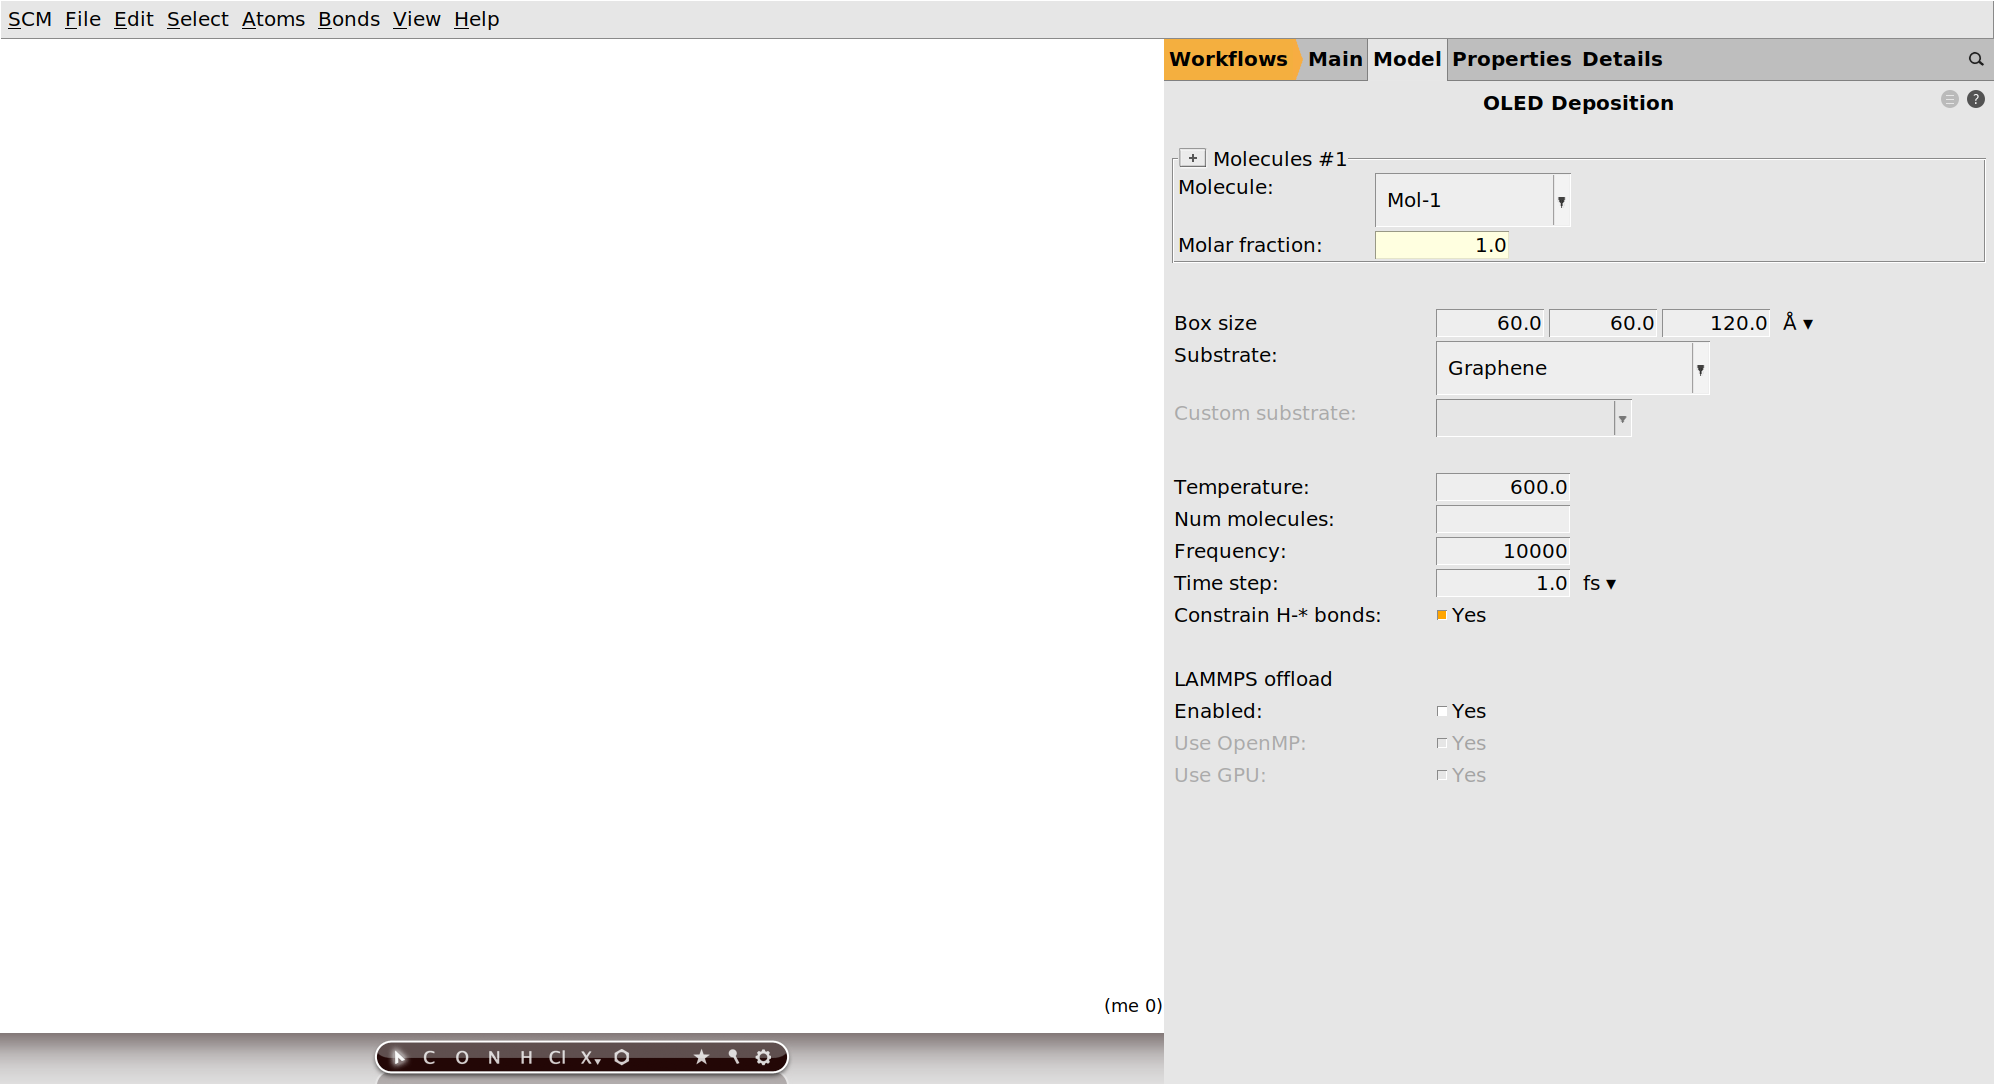Choose the Oxygen (O) atom tool

[462, 1057]
